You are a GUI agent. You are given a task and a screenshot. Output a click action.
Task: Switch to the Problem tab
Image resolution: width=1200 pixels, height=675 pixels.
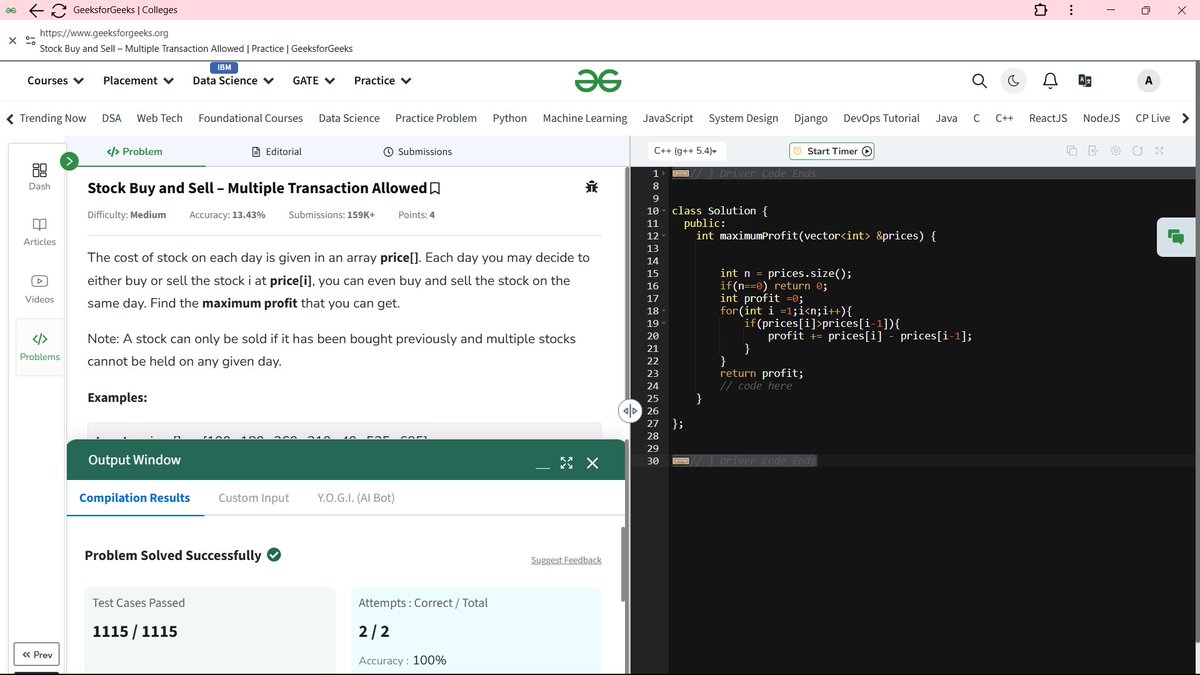tap(134, 152)
